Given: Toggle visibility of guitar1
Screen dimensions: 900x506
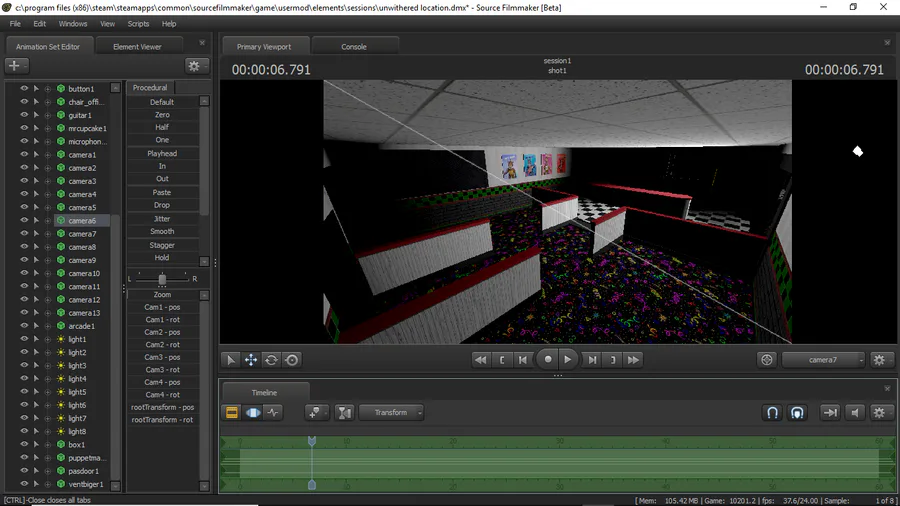Looking at the screenshot, I should (x=24, y=115).
